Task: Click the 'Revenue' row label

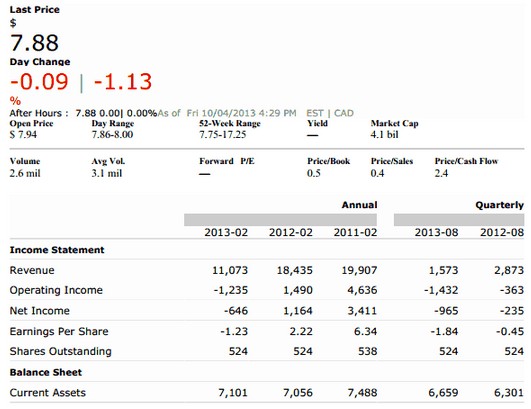Action: [x=32, y=270]
